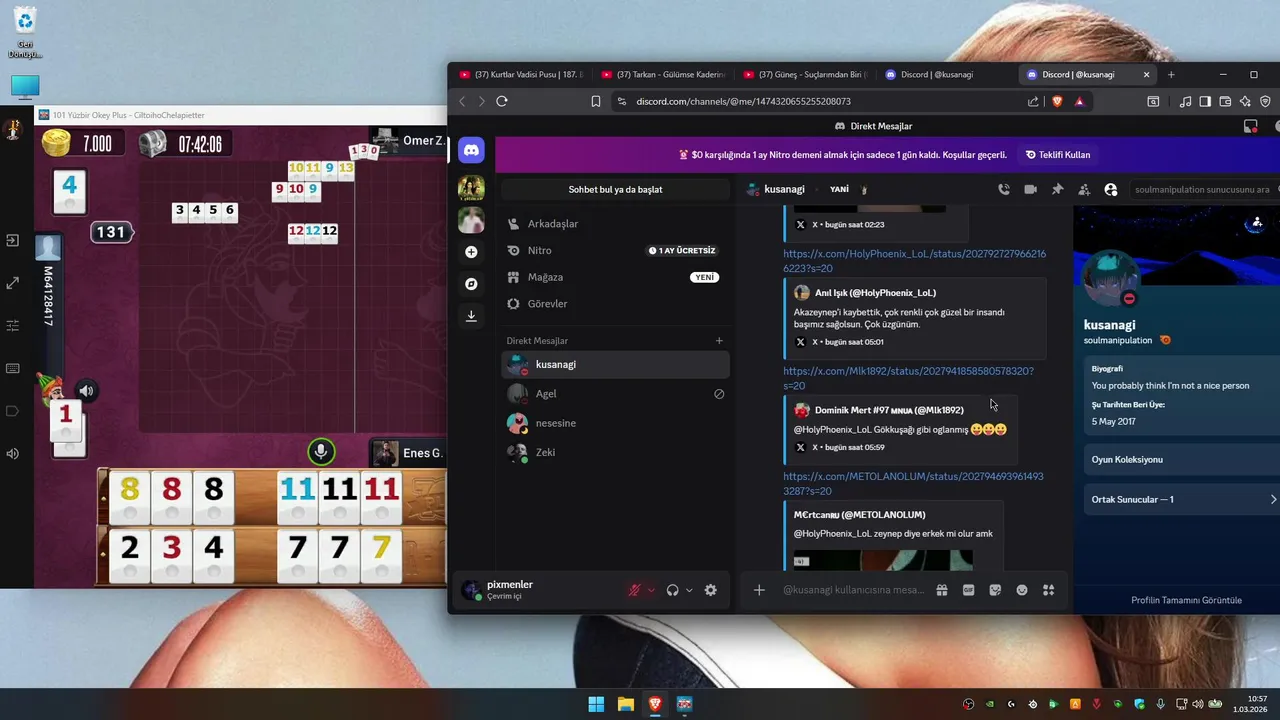Click the keyboard icon in Okey sidebar
The image size is (1280, 720).
tap(13, 368)
